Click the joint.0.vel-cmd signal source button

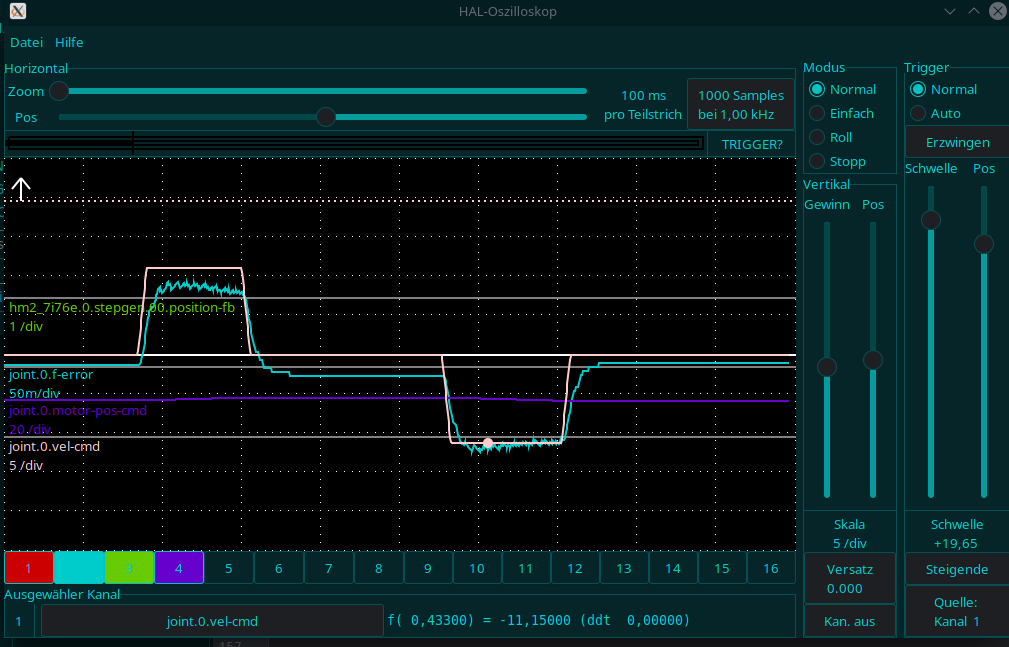(x=212, y=621)
